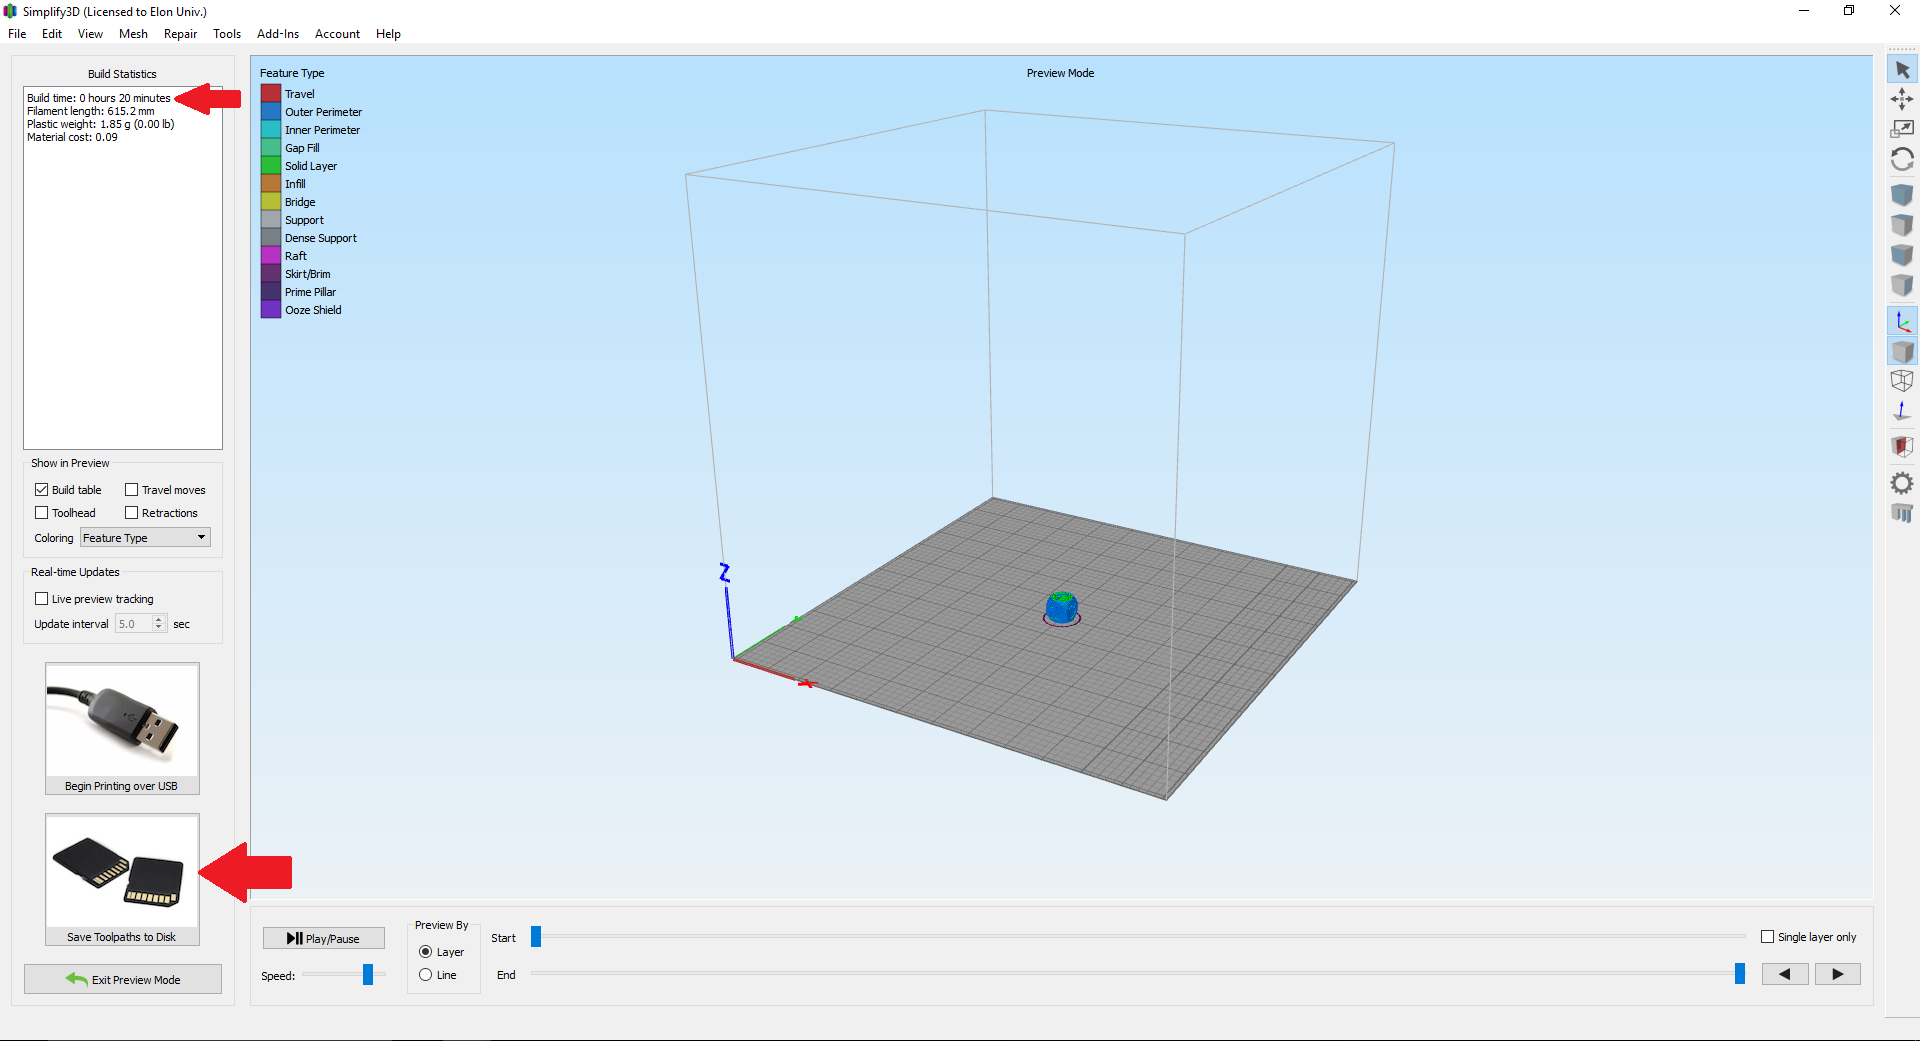Click the Travel red color swatch
Viewport: 1920px width, 1041px height.
pyautogui.click(x=271, y=93)
